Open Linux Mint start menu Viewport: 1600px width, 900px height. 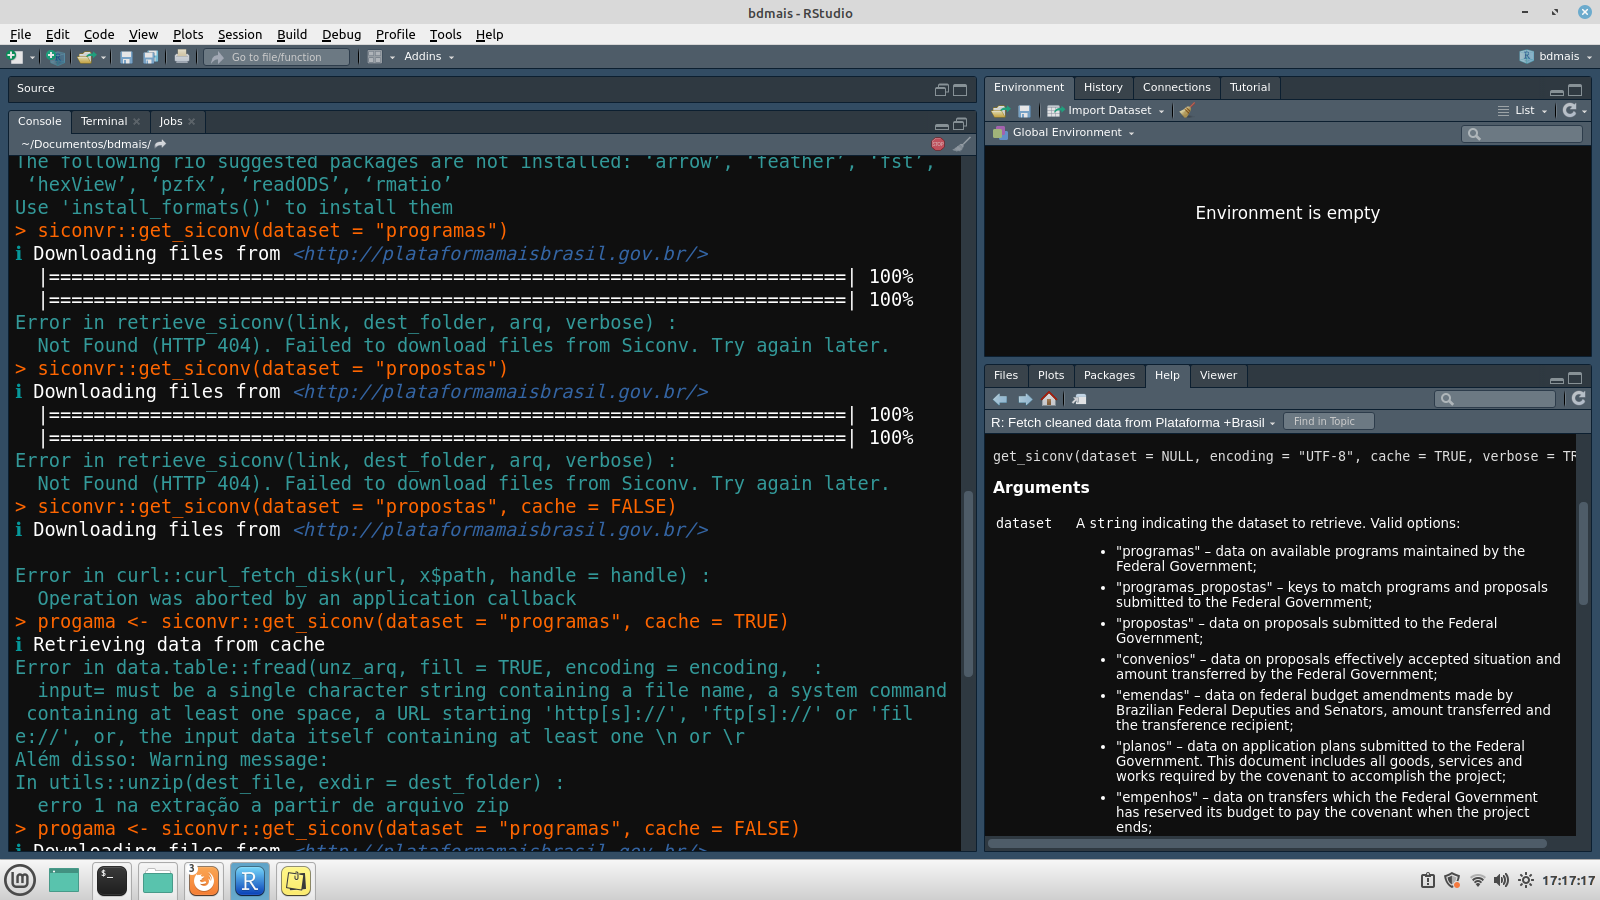(20, 880)
